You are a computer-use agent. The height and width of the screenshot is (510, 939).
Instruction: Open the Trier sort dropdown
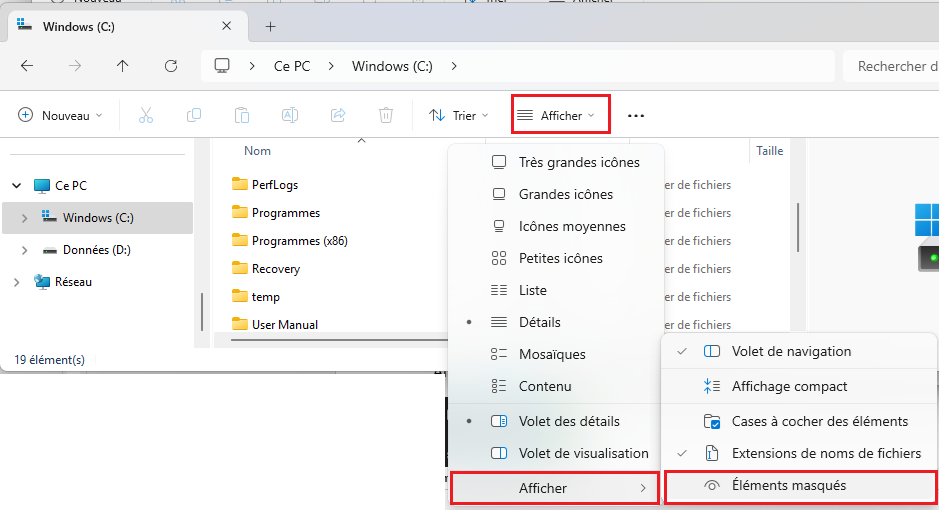tap(459, 116)
